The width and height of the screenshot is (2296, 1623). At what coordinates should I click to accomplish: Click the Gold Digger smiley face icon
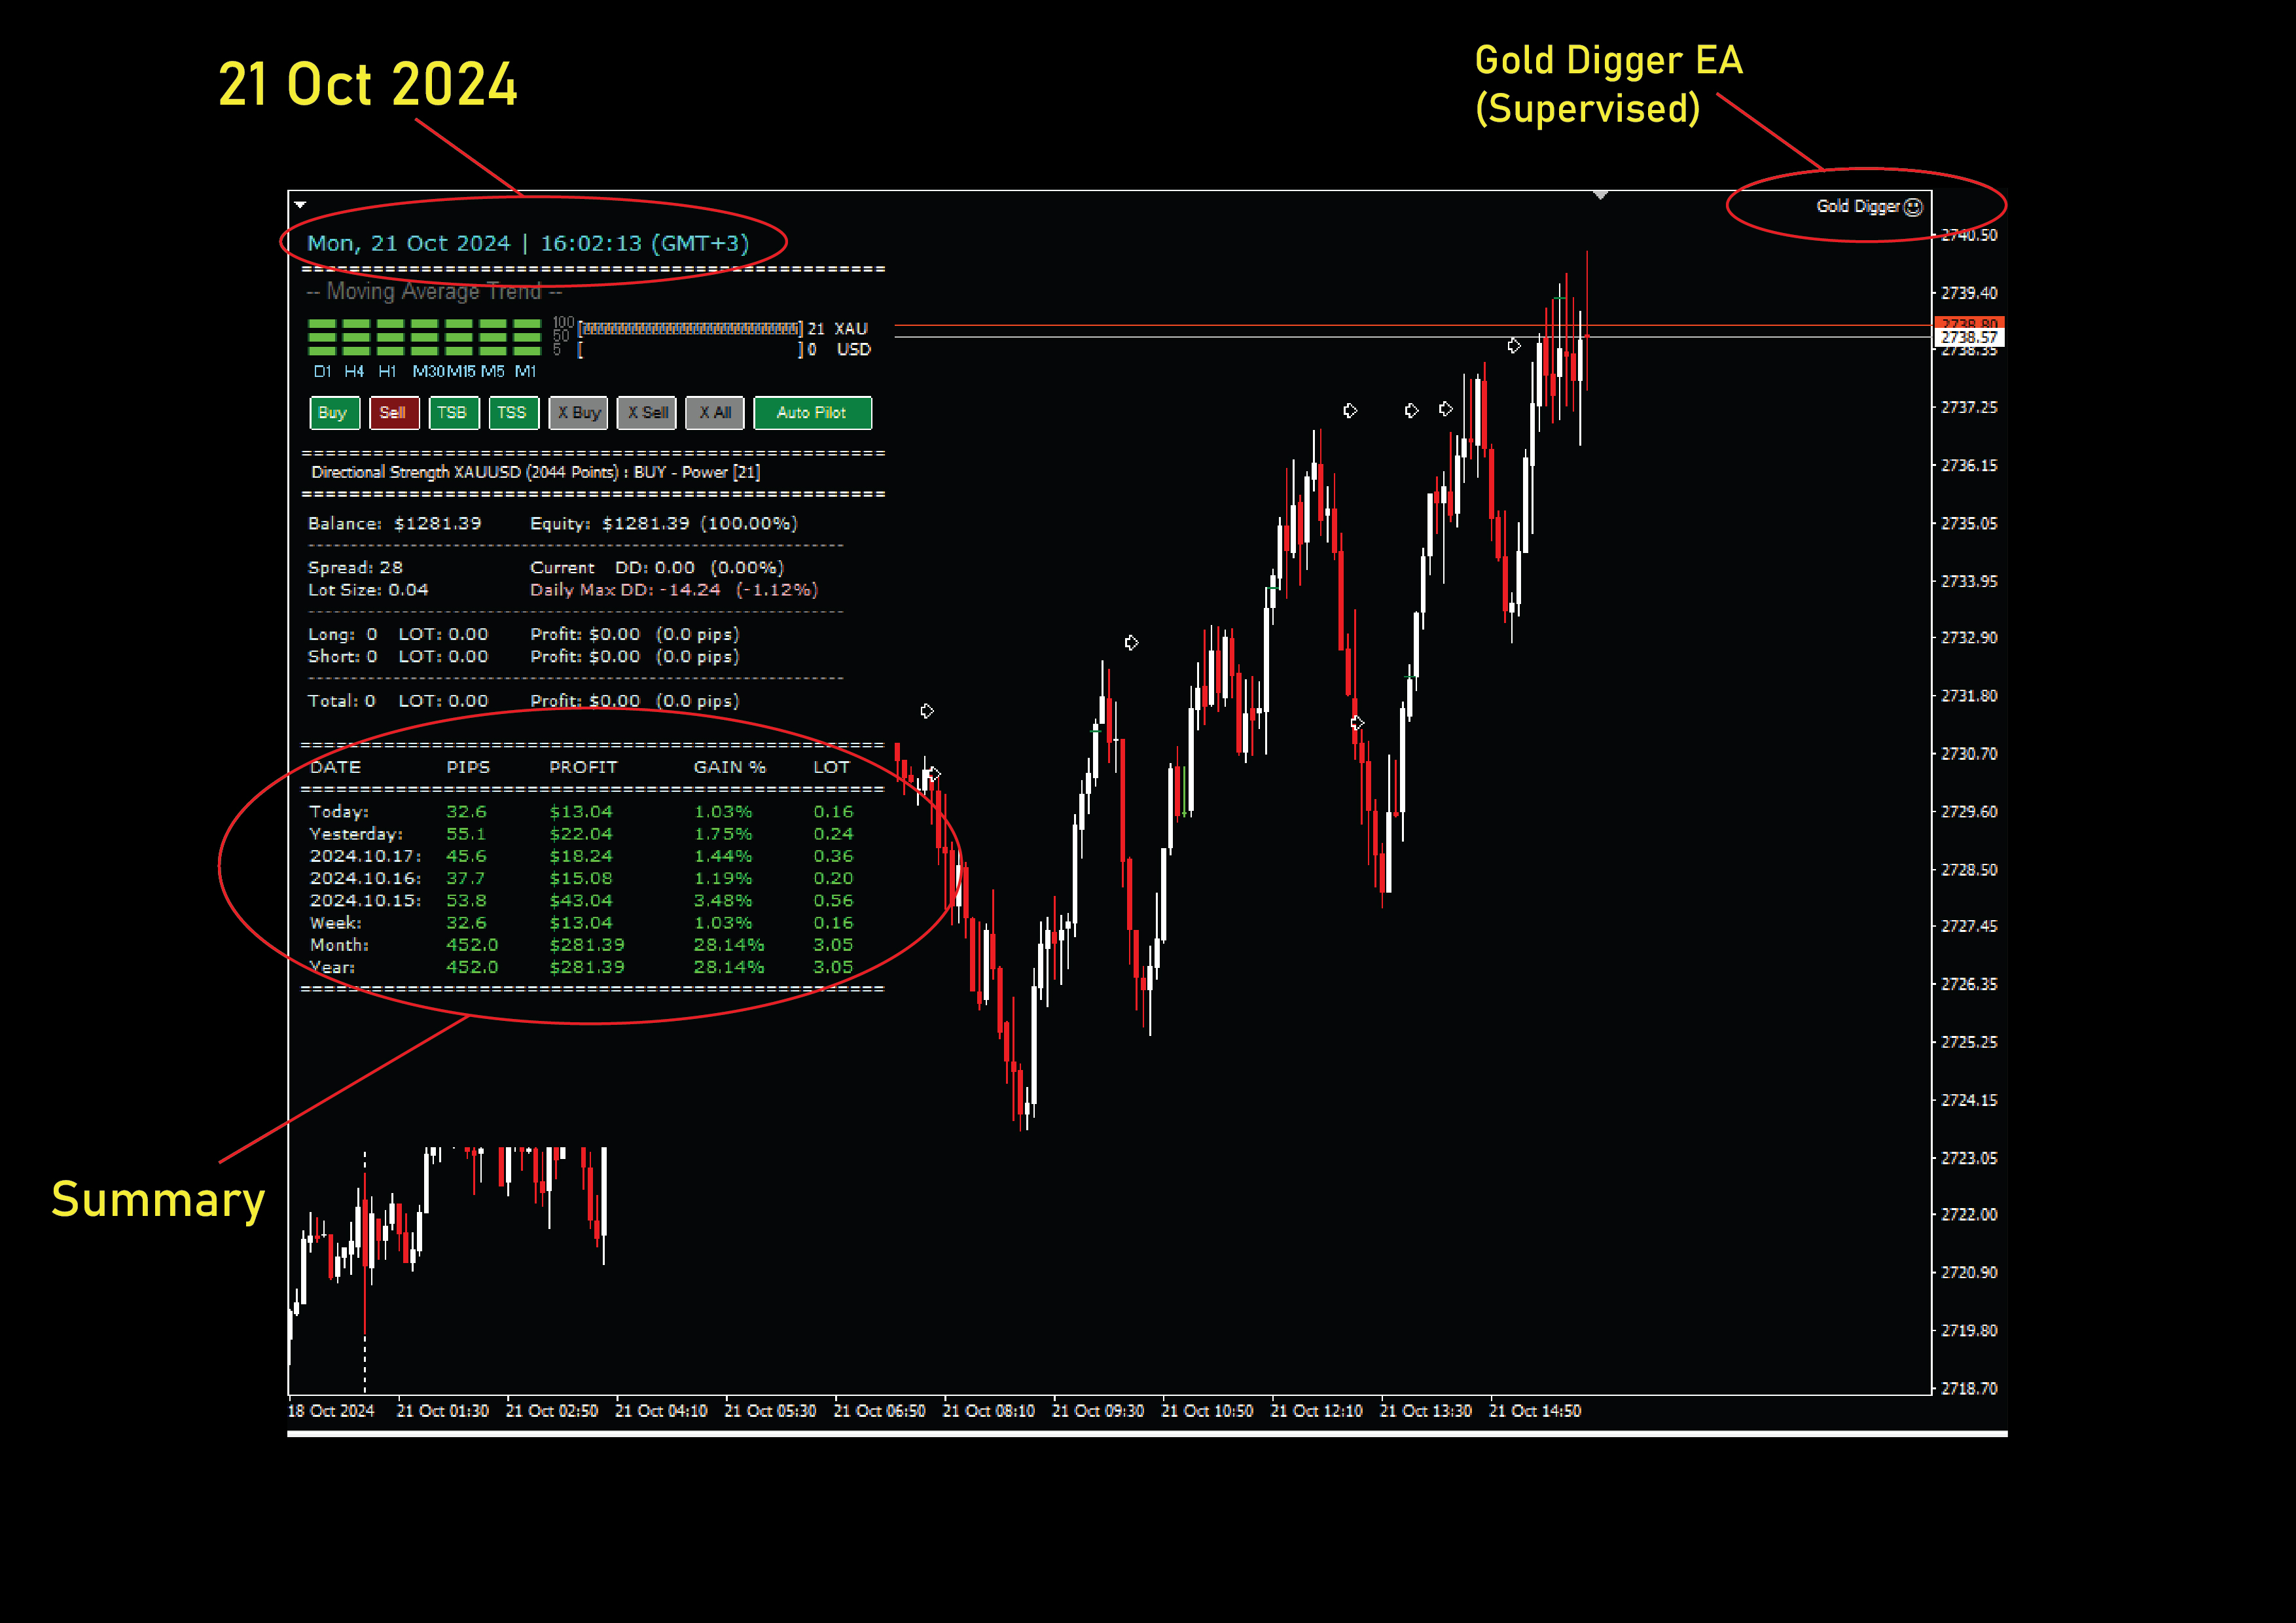click(x=1913, y=207)
